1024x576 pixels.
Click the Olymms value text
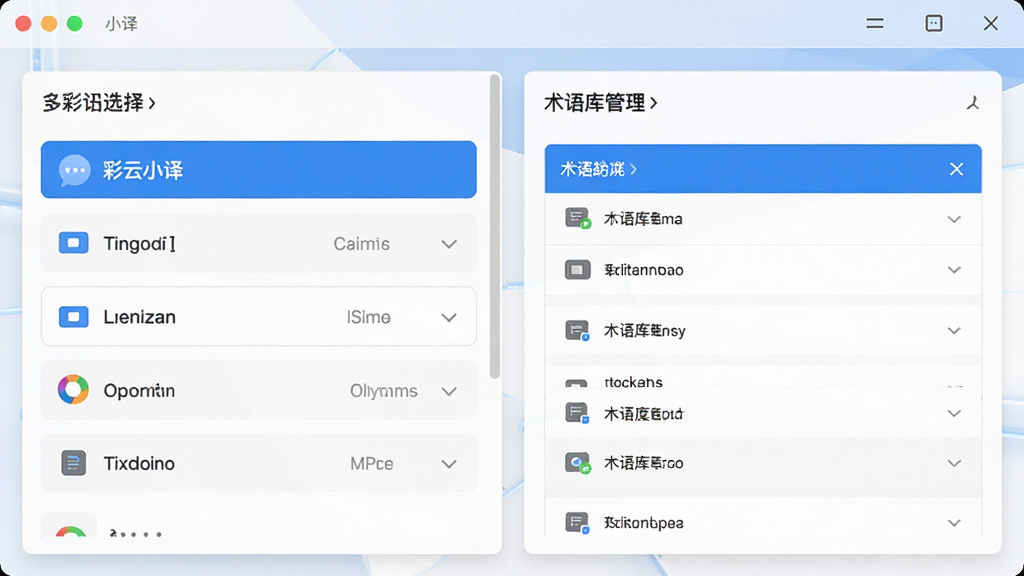click(383, 391)
